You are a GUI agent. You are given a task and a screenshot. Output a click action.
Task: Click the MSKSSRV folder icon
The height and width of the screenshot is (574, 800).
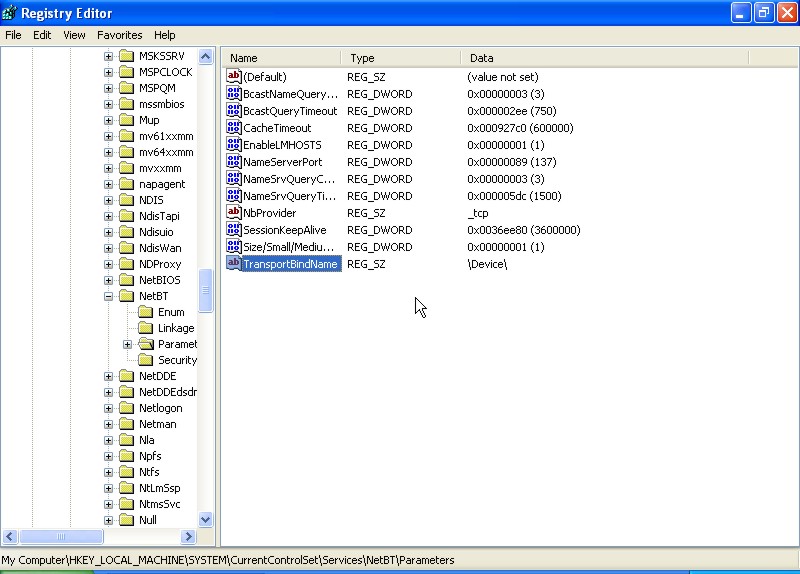coord(127,56)
